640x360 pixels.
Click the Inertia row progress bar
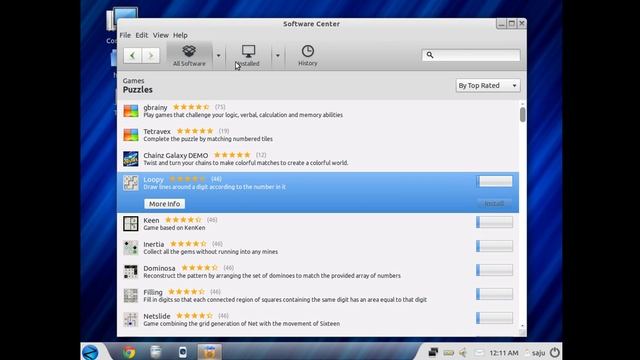pyautogui.click(x=494, y=246)
